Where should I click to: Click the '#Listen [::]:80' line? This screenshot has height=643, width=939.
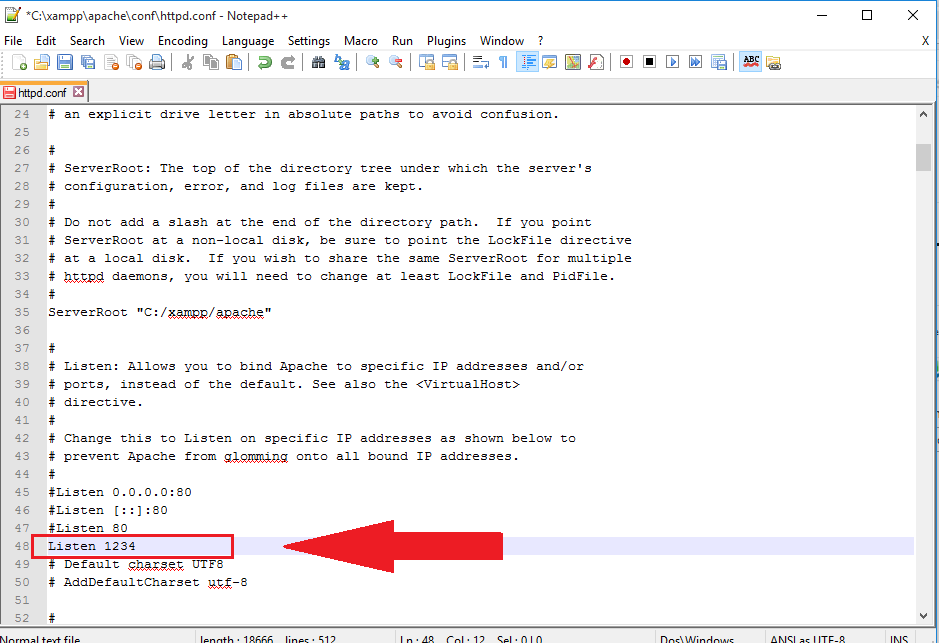click(108, 510)
